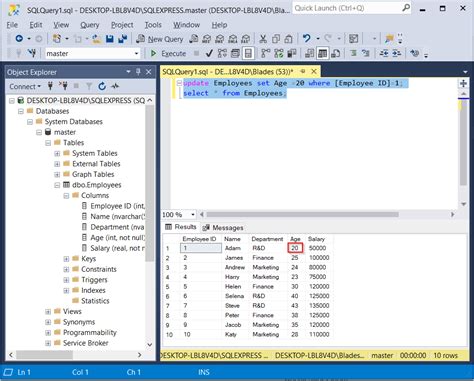This screenshot has width=474, height=381.
Task: Click the Copy icon in toolbar
Action: click(276, 39)
